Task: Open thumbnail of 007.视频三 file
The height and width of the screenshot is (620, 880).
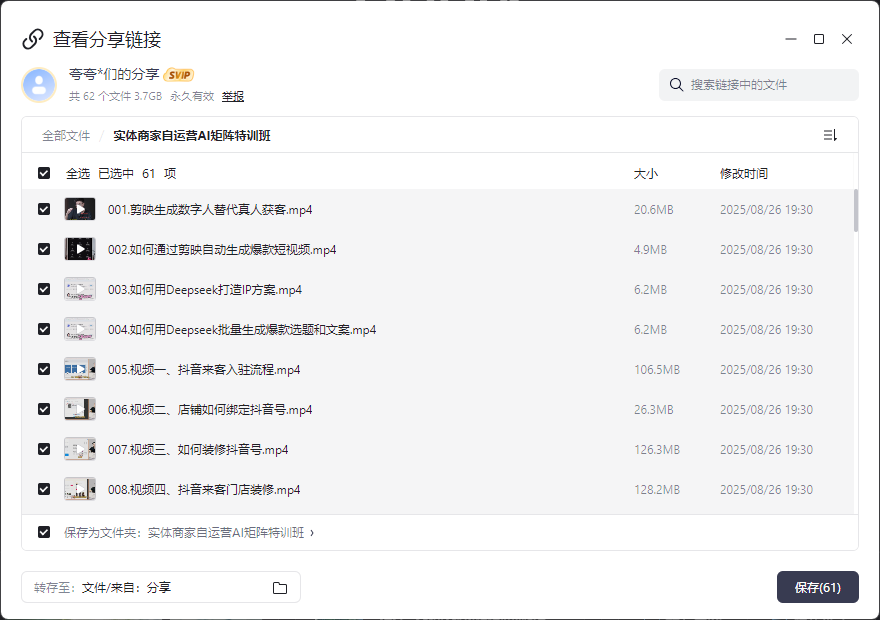Action: point(80,449)
